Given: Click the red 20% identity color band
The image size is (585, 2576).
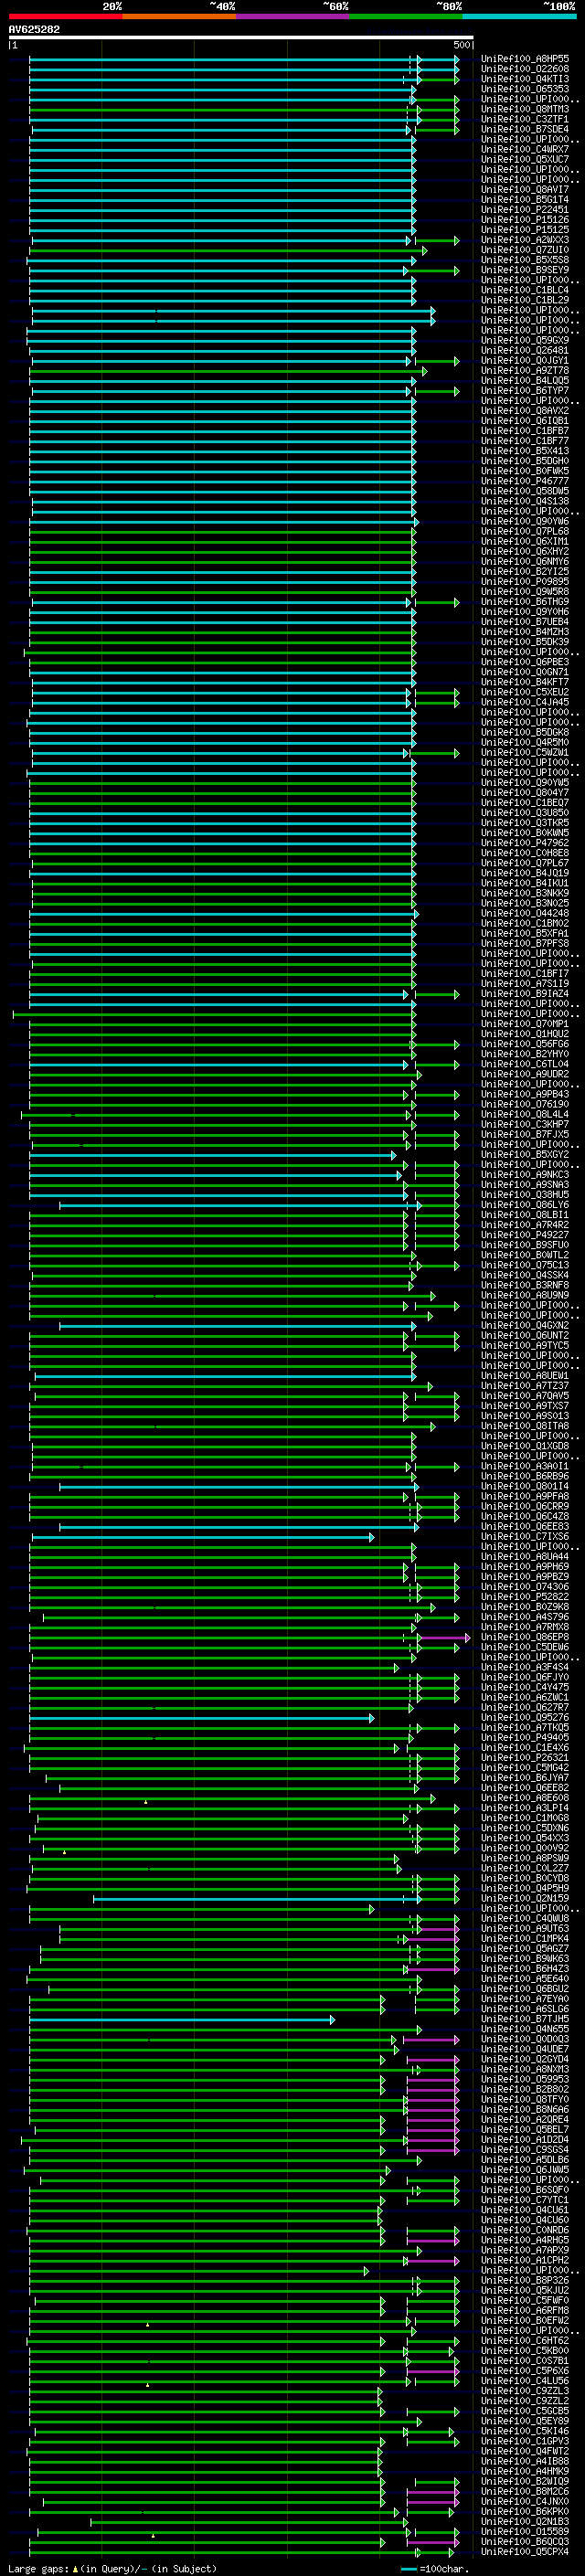Looking at the screenshot, I should [x=65, y=16].
